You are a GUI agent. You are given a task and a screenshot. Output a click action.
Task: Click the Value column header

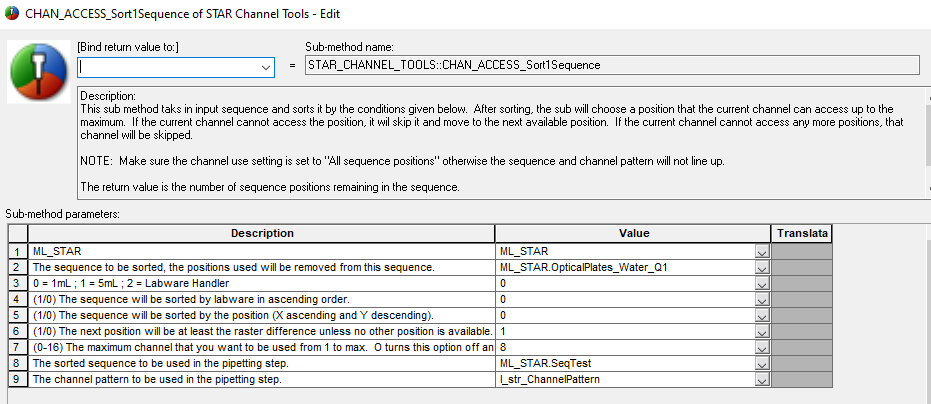pyautogui.click(x=633, y=234)
